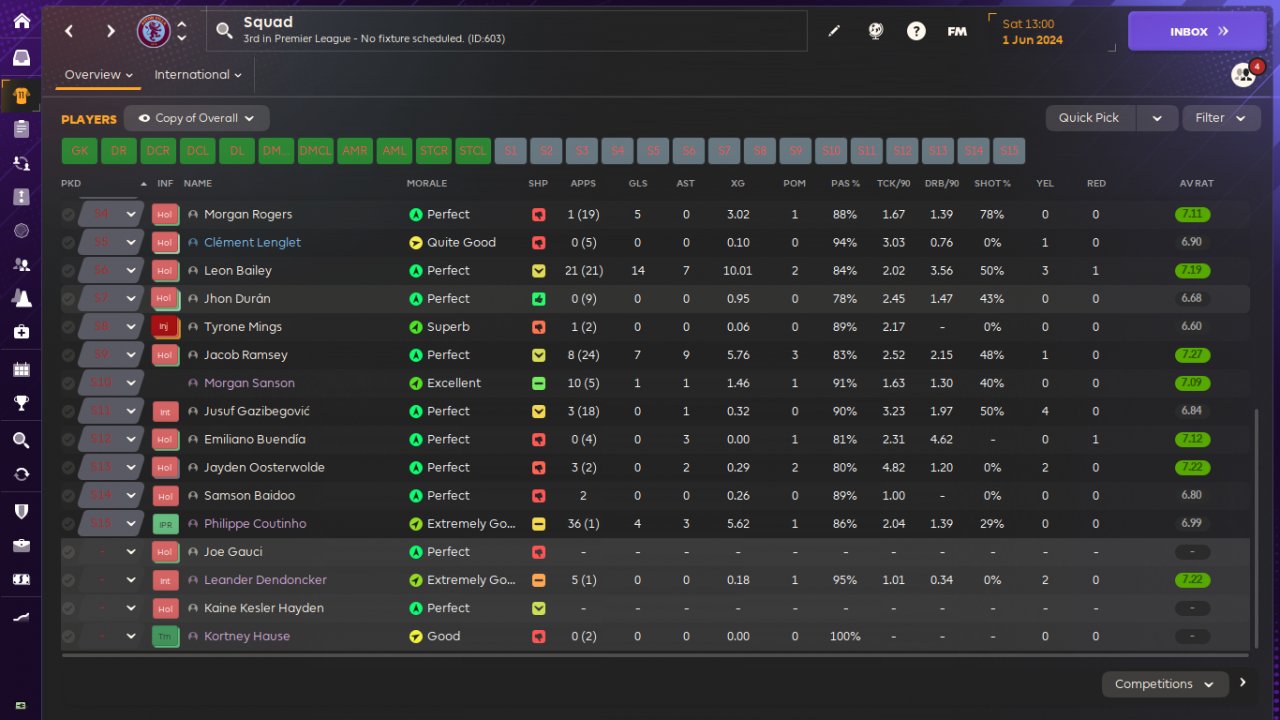Open the notifications icon showing 4

point(1244,74)
